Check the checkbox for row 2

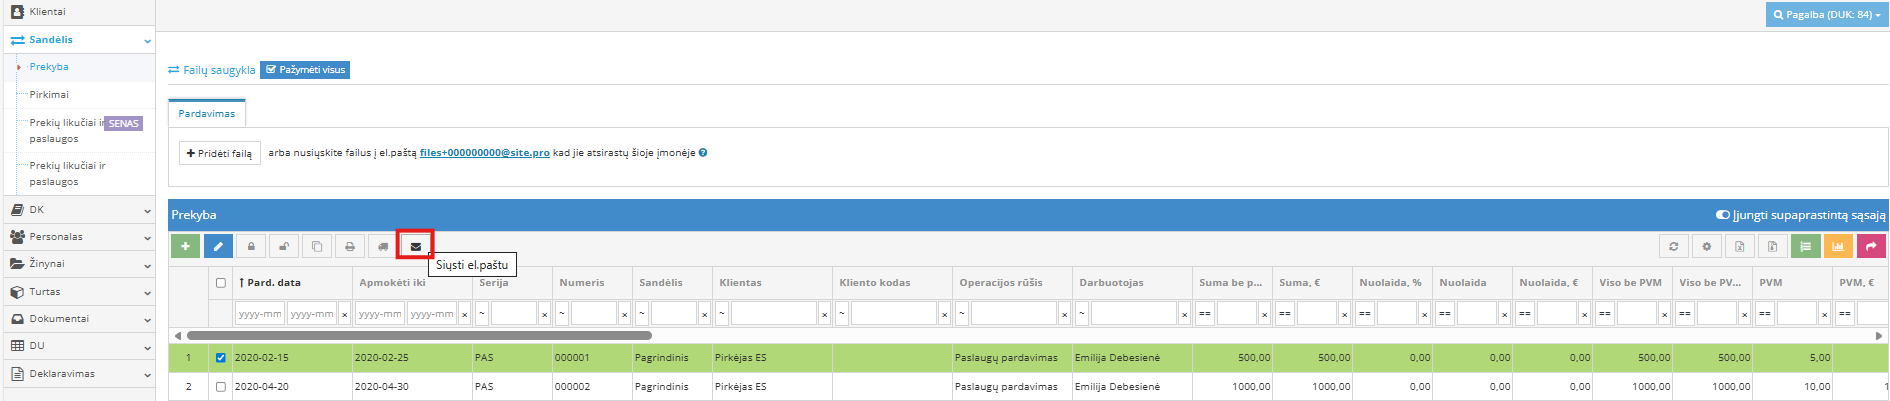click(x=221, y=387)
